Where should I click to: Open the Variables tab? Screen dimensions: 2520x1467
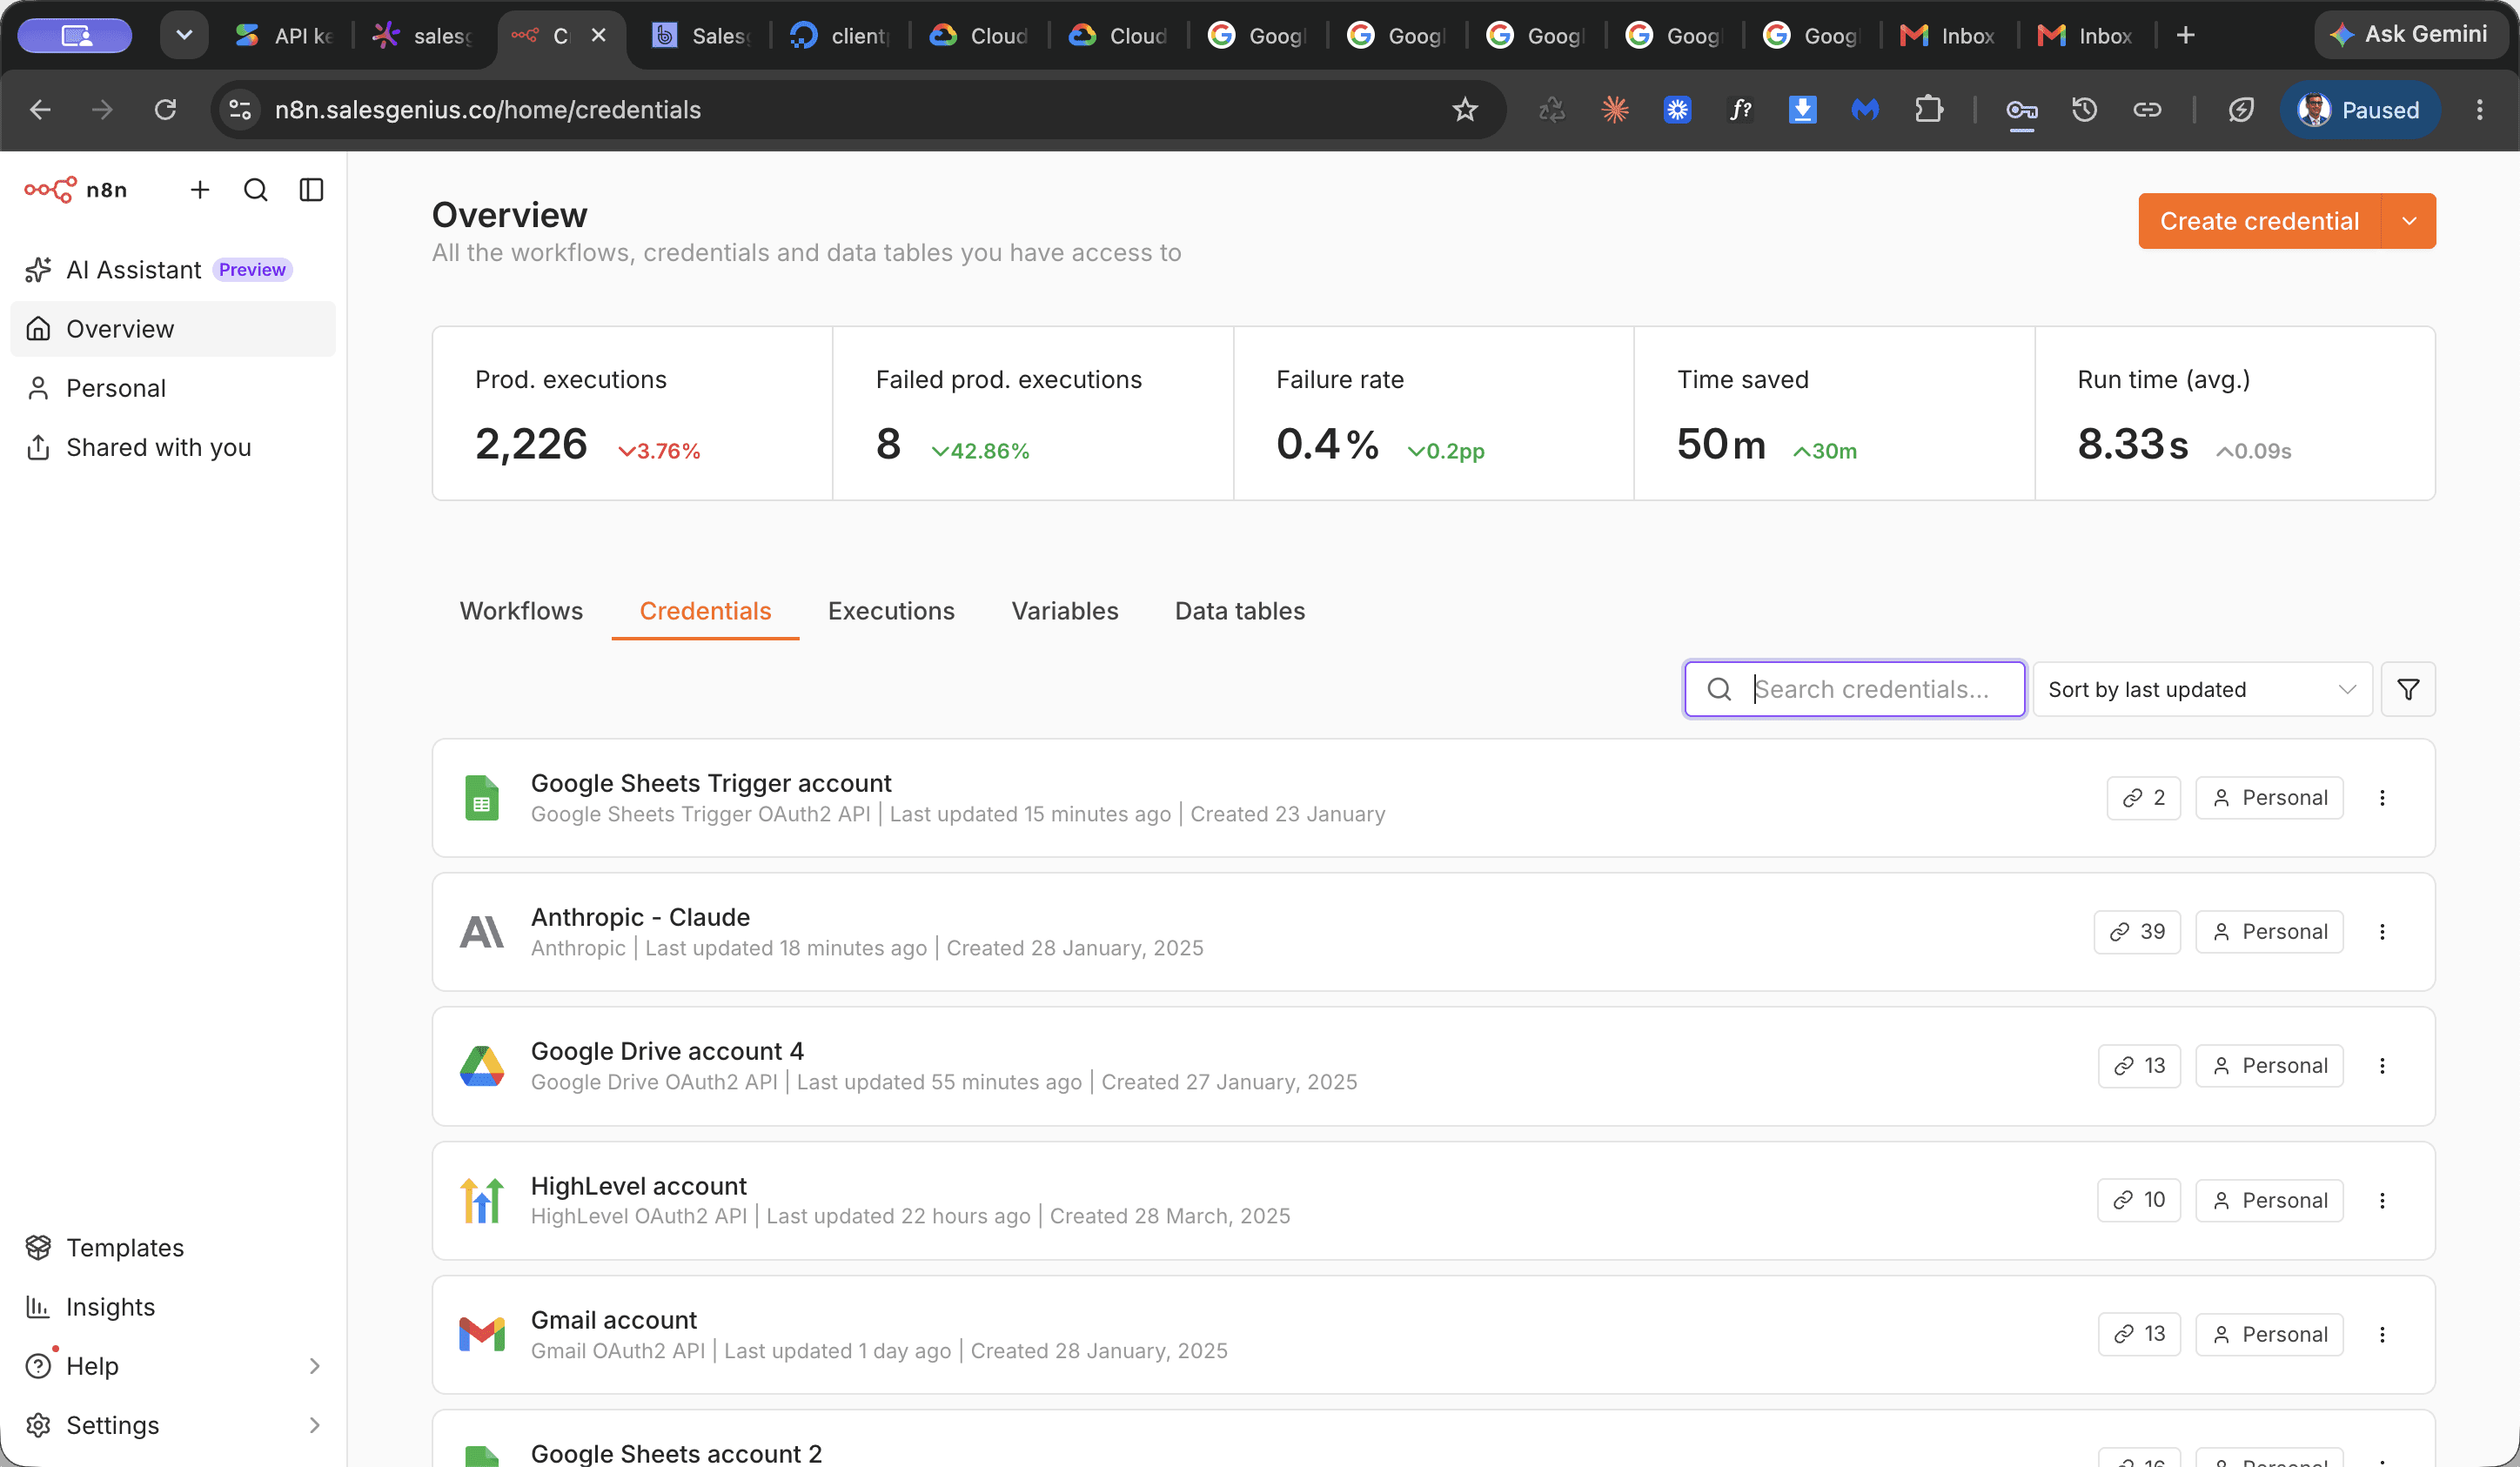tap(1065, 611)
